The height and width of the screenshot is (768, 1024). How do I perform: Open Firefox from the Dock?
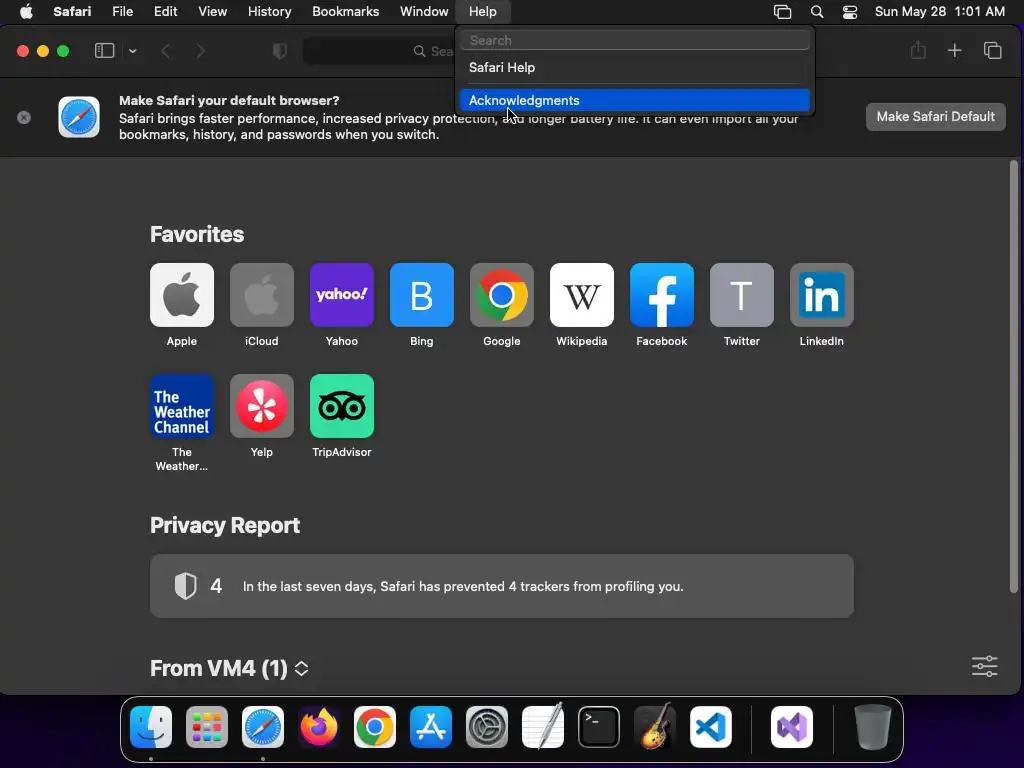319,727
